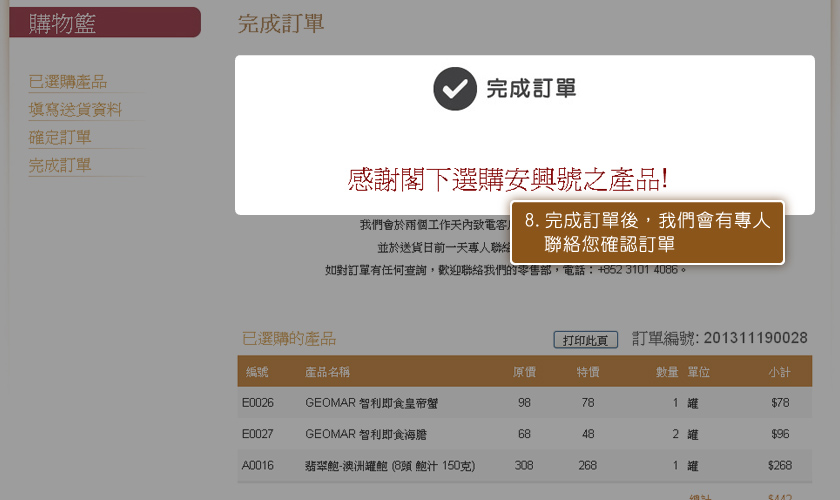Click the thank-you message in the dialog

(x=507, y=180)
